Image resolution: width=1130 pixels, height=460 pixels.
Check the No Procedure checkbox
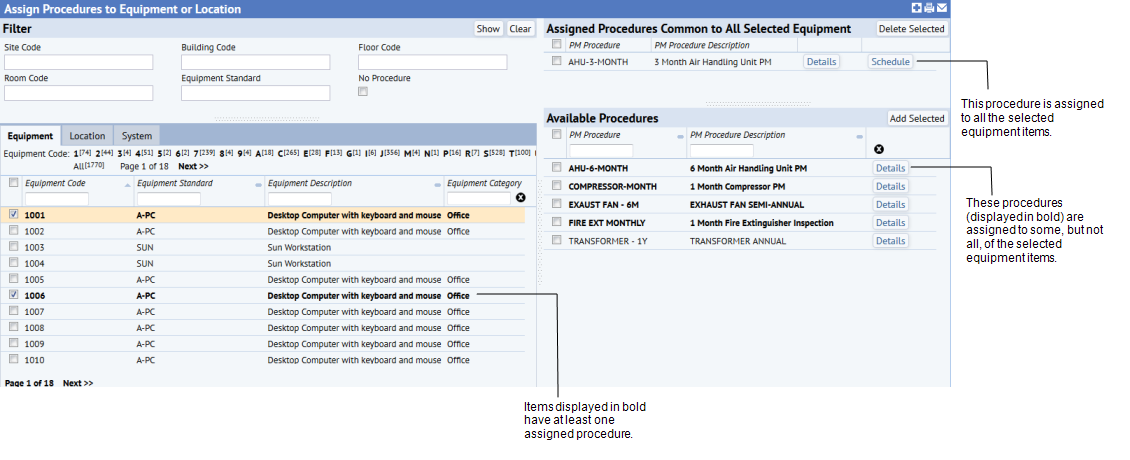pos(363,92)
